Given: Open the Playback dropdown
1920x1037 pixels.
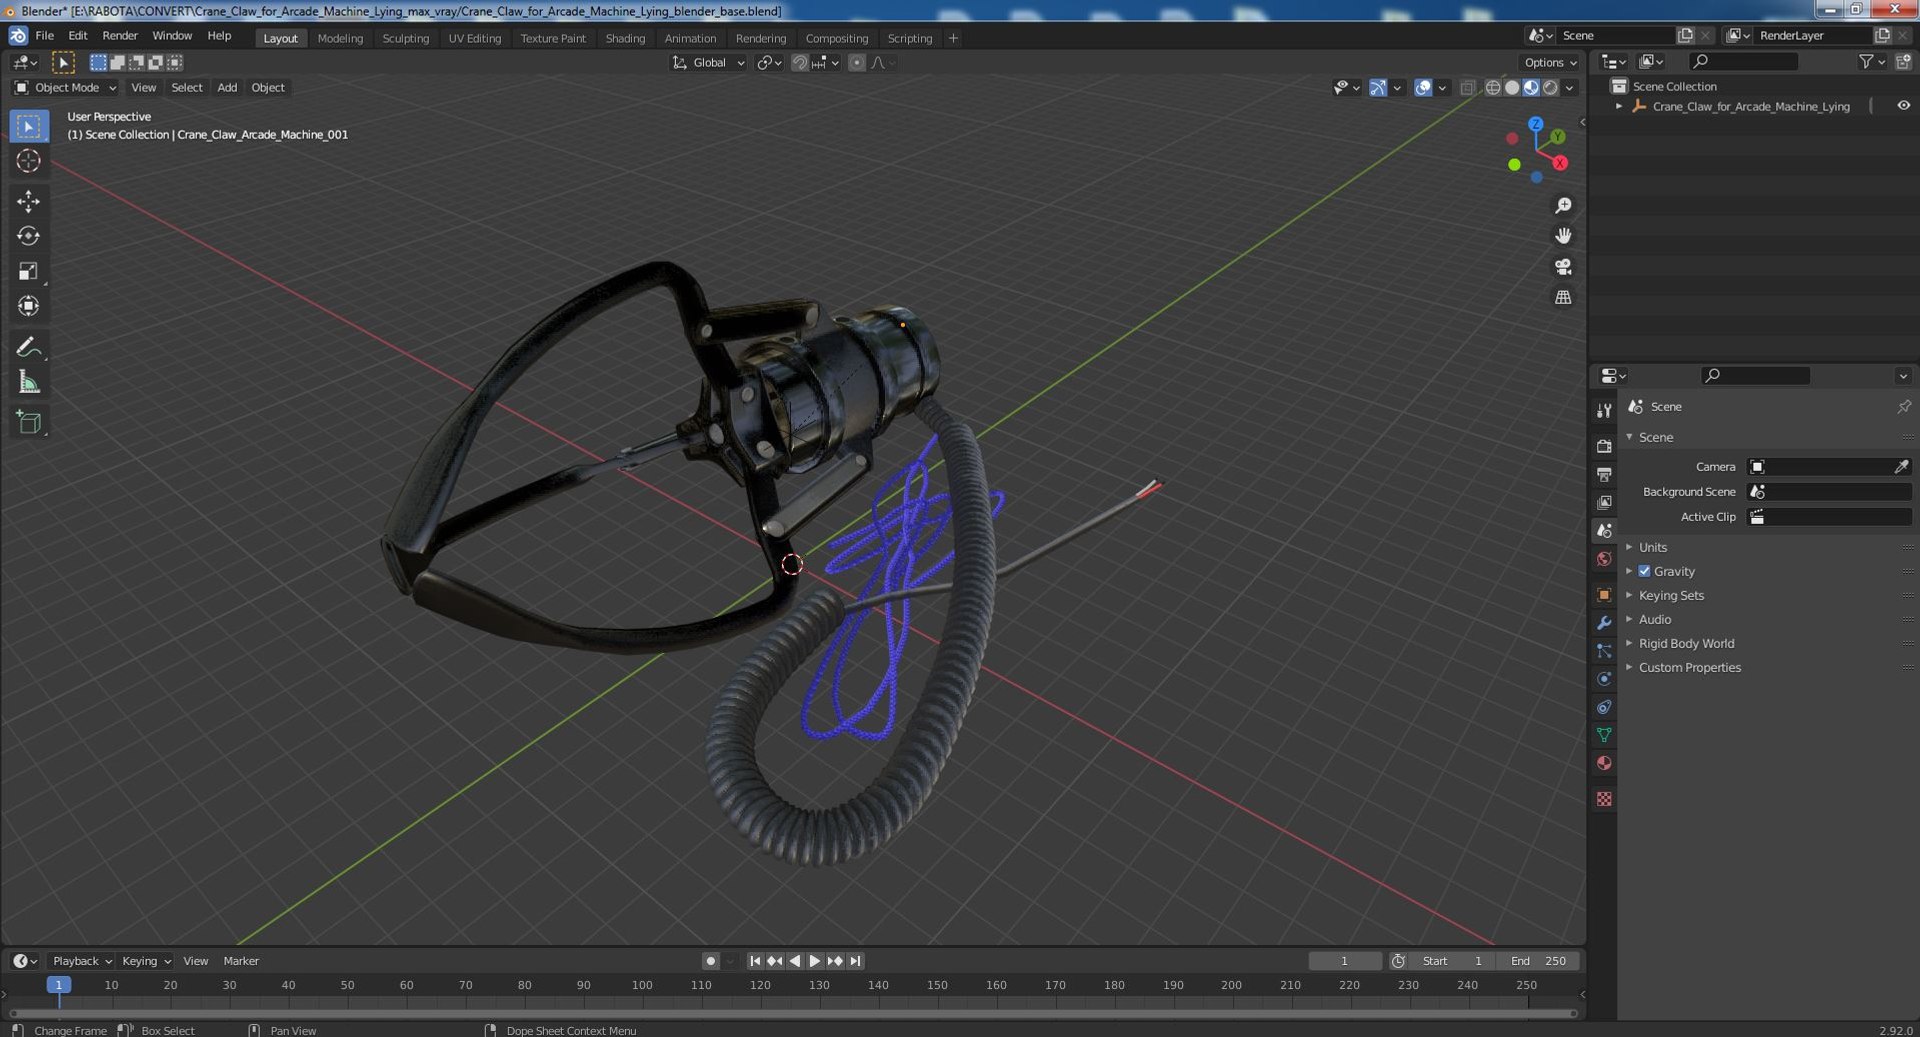Looking at the screenshot, I should pos(81,961).
